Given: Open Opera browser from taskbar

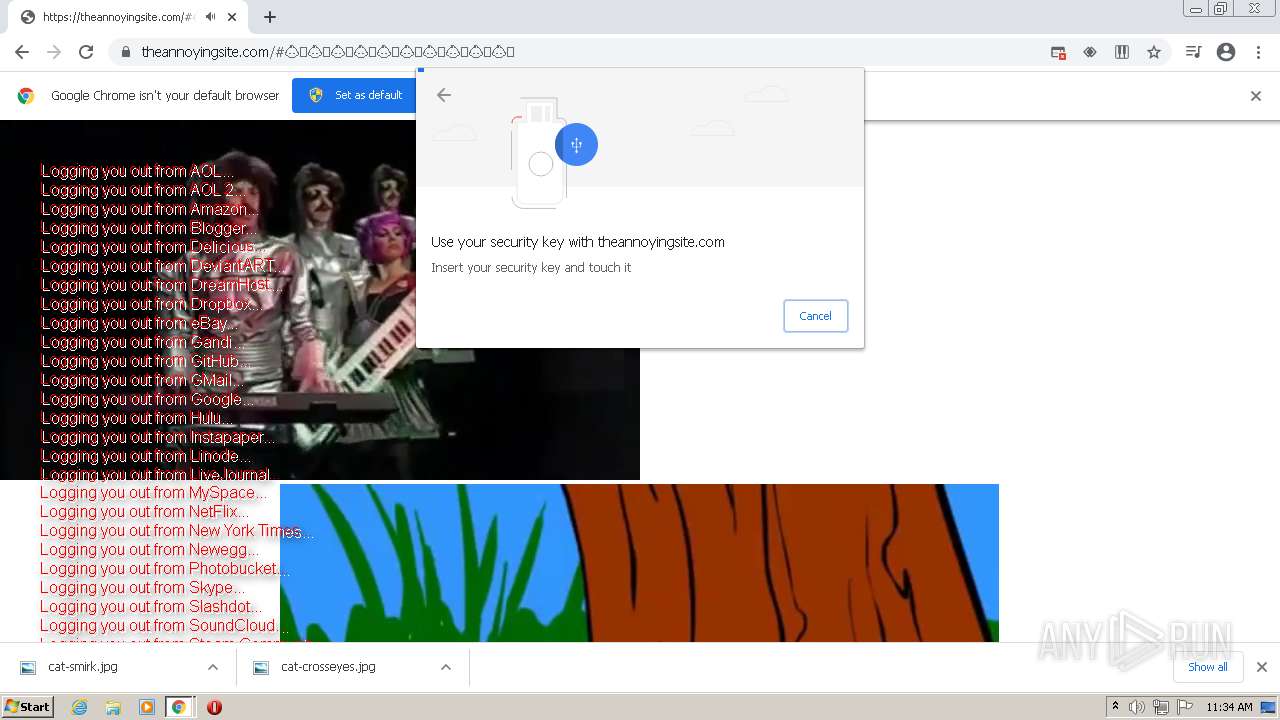Looking at the screenshot, I should [x=214, y=707].
